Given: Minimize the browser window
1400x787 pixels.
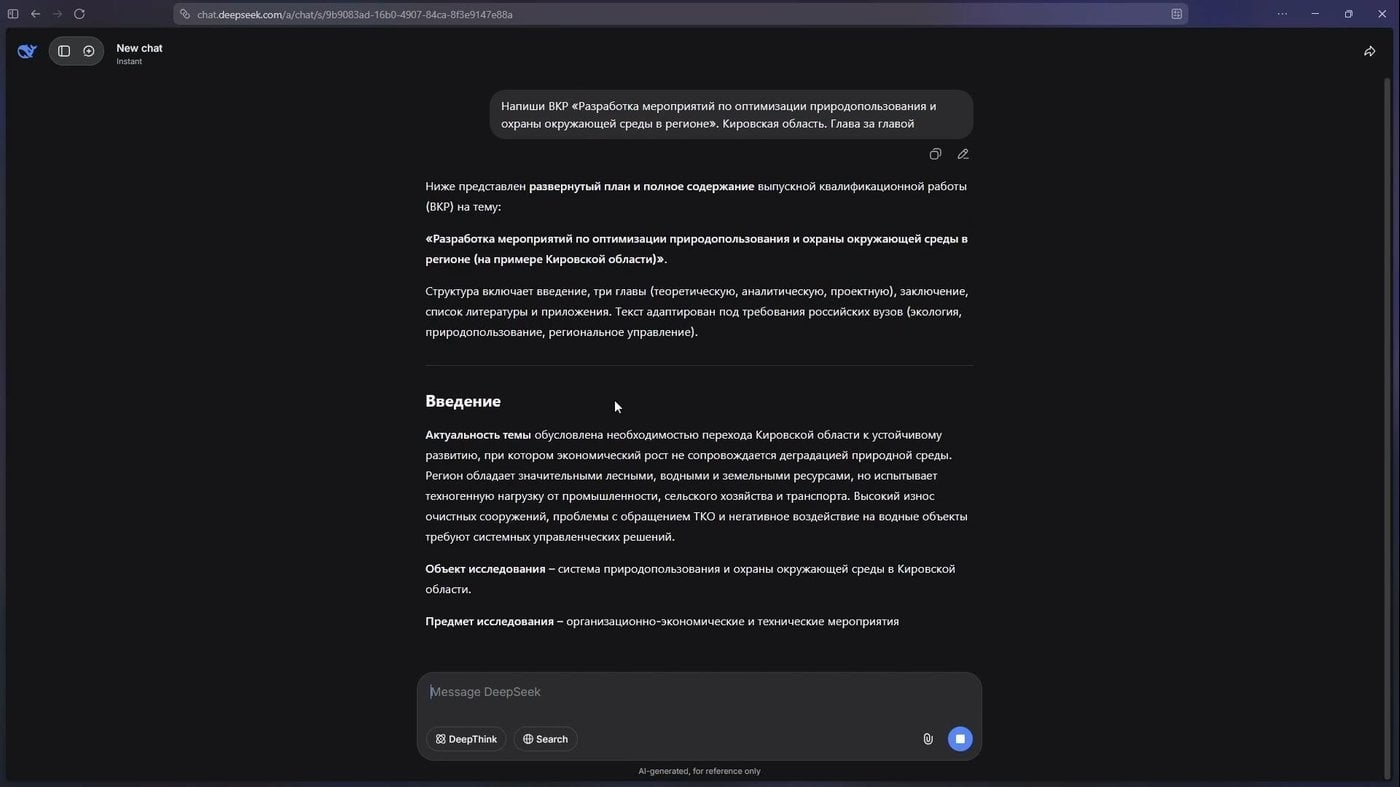Looking at the screenshot, I should point(1315,14).
